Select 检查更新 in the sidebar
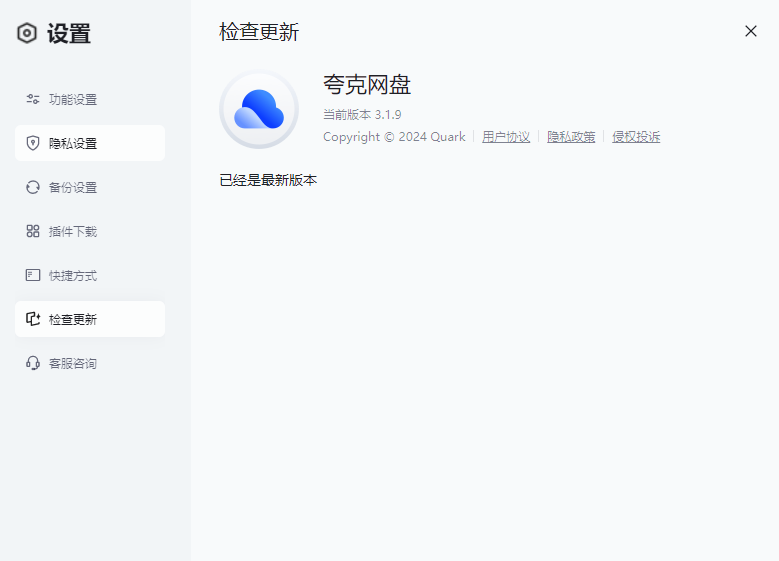This screenshot has width=779, height=561. pyautogui.click(x=90, y=319)
